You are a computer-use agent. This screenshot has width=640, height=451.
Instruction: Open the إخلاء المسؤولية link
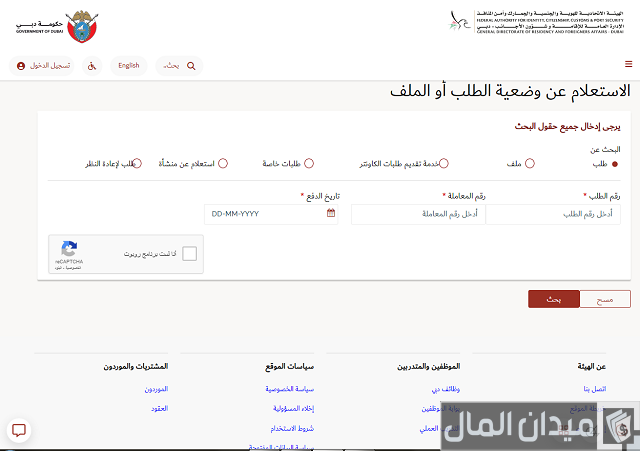[293, 409]
